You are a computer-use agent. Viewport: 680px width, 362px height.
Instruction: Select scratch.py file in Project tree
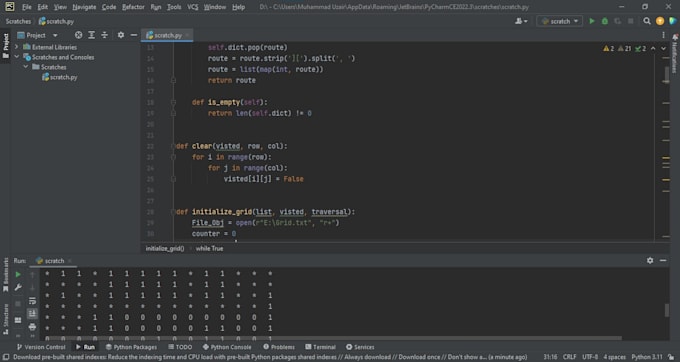(x=59, y=77)
